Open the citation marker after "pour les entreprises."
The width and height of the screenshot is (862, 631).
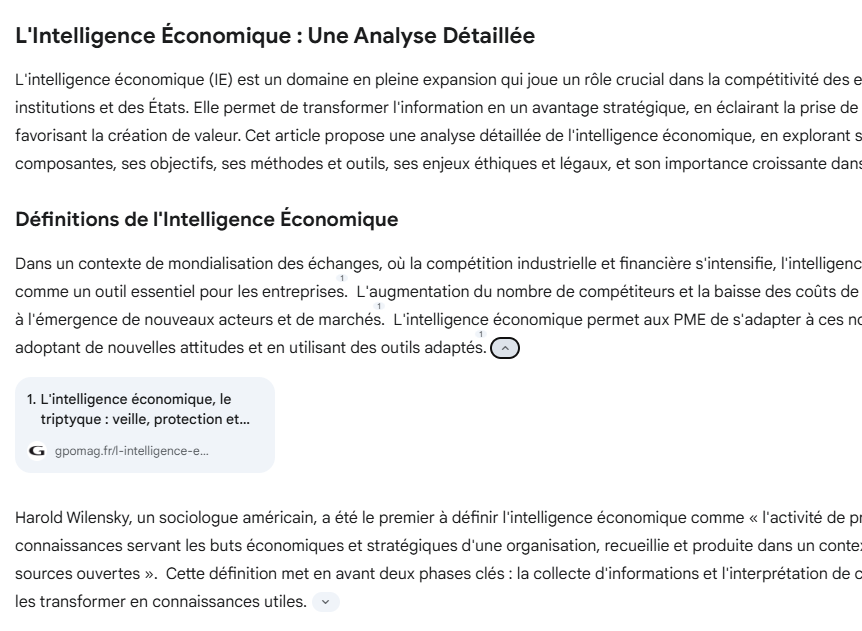pos(342,279)
